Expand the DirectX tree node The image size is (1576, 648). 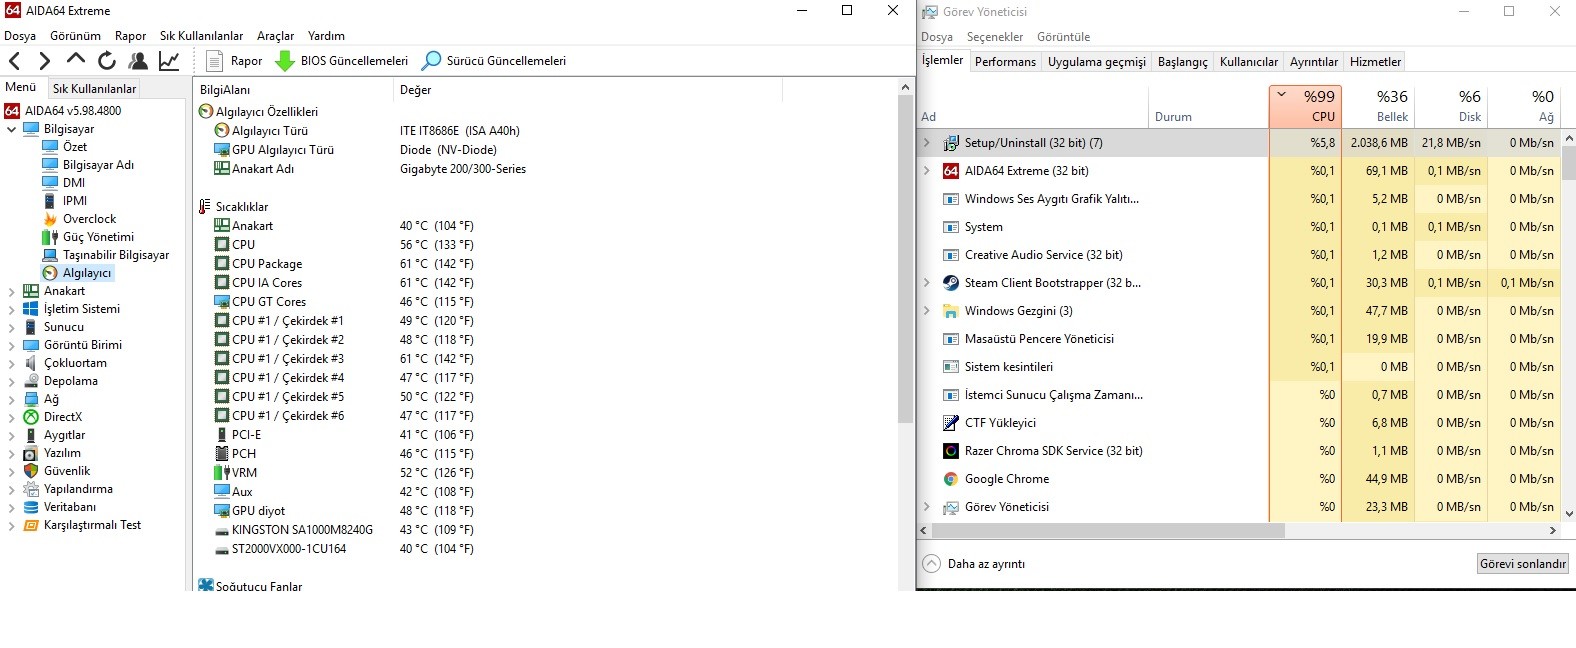pyautogui.click(x=11, y=417)
